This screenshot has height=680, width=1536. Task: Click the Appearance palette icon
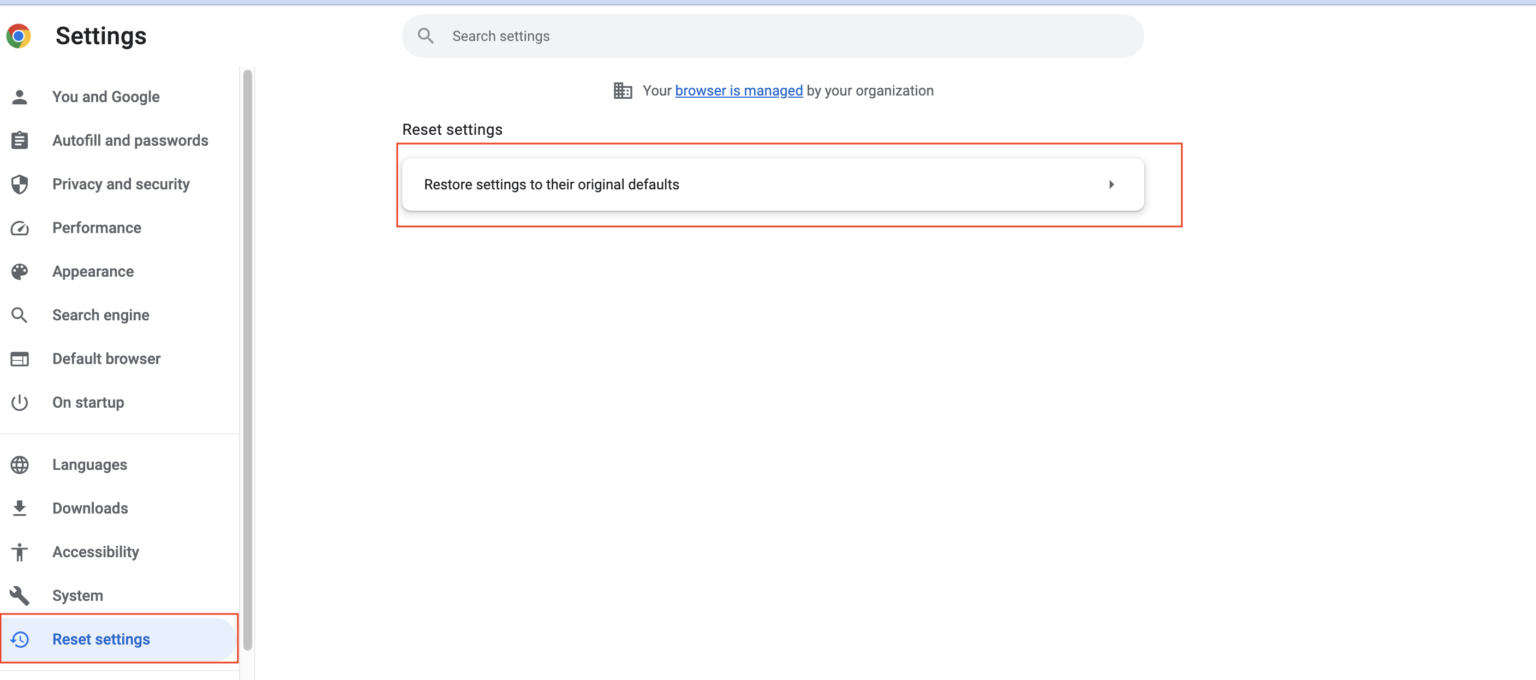(x=19, y=272)
